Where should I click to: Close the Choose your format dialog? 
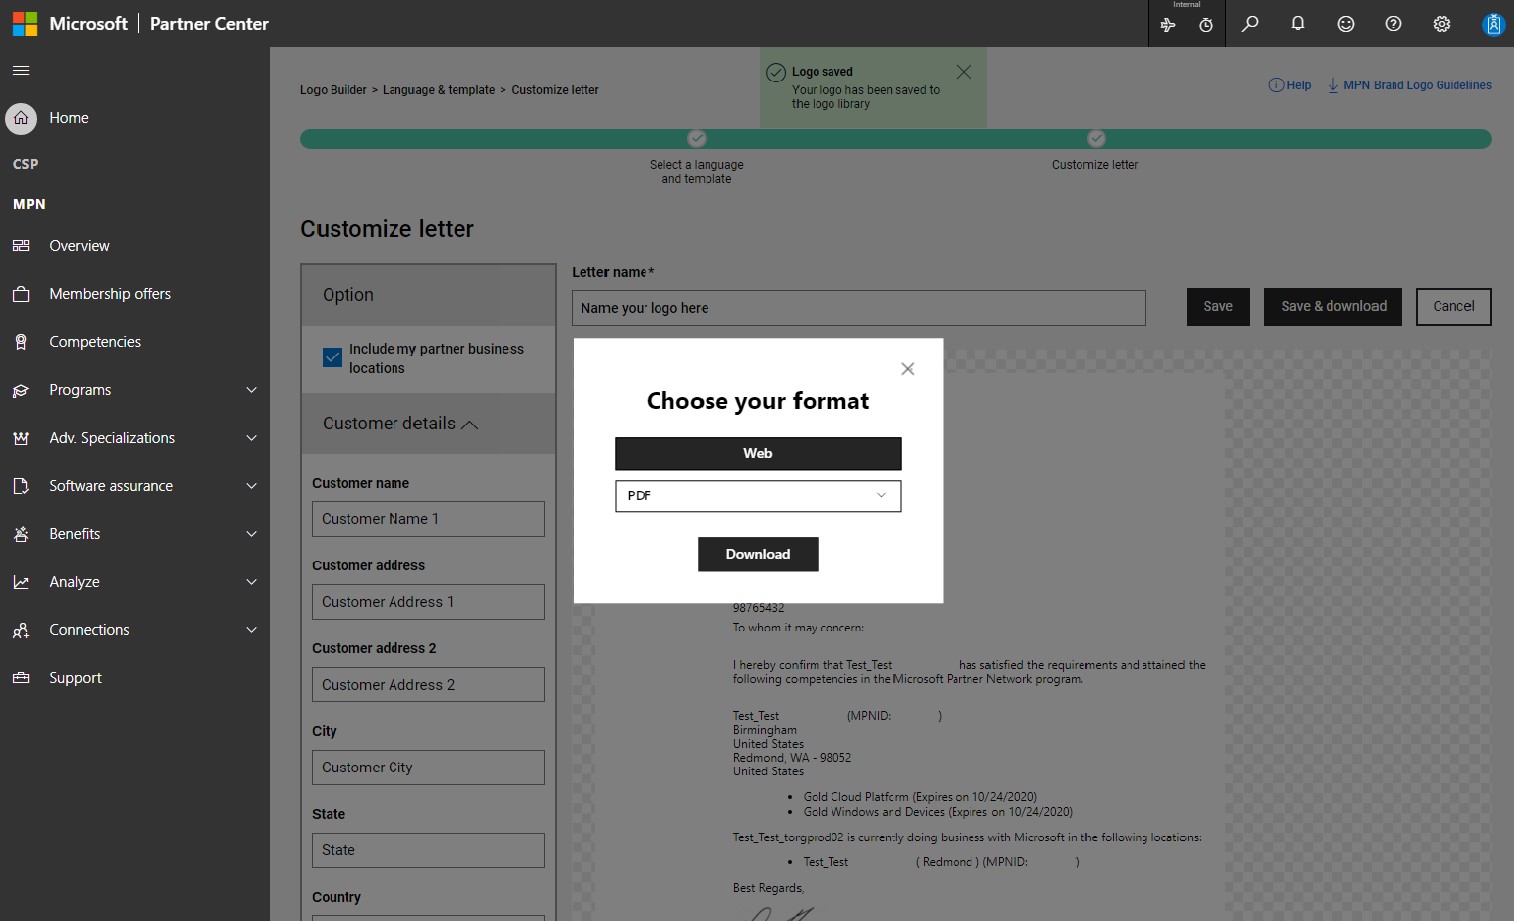tap(908, 369)
